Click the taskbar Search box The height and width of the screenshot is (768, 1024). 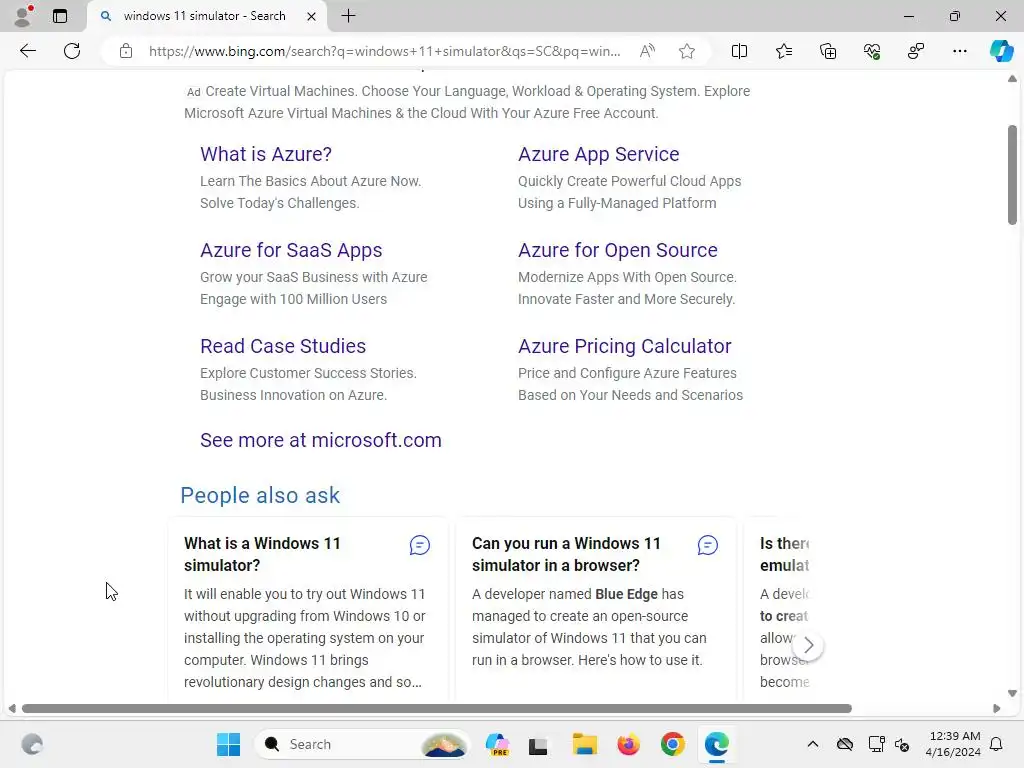click(x=362, y=744)
